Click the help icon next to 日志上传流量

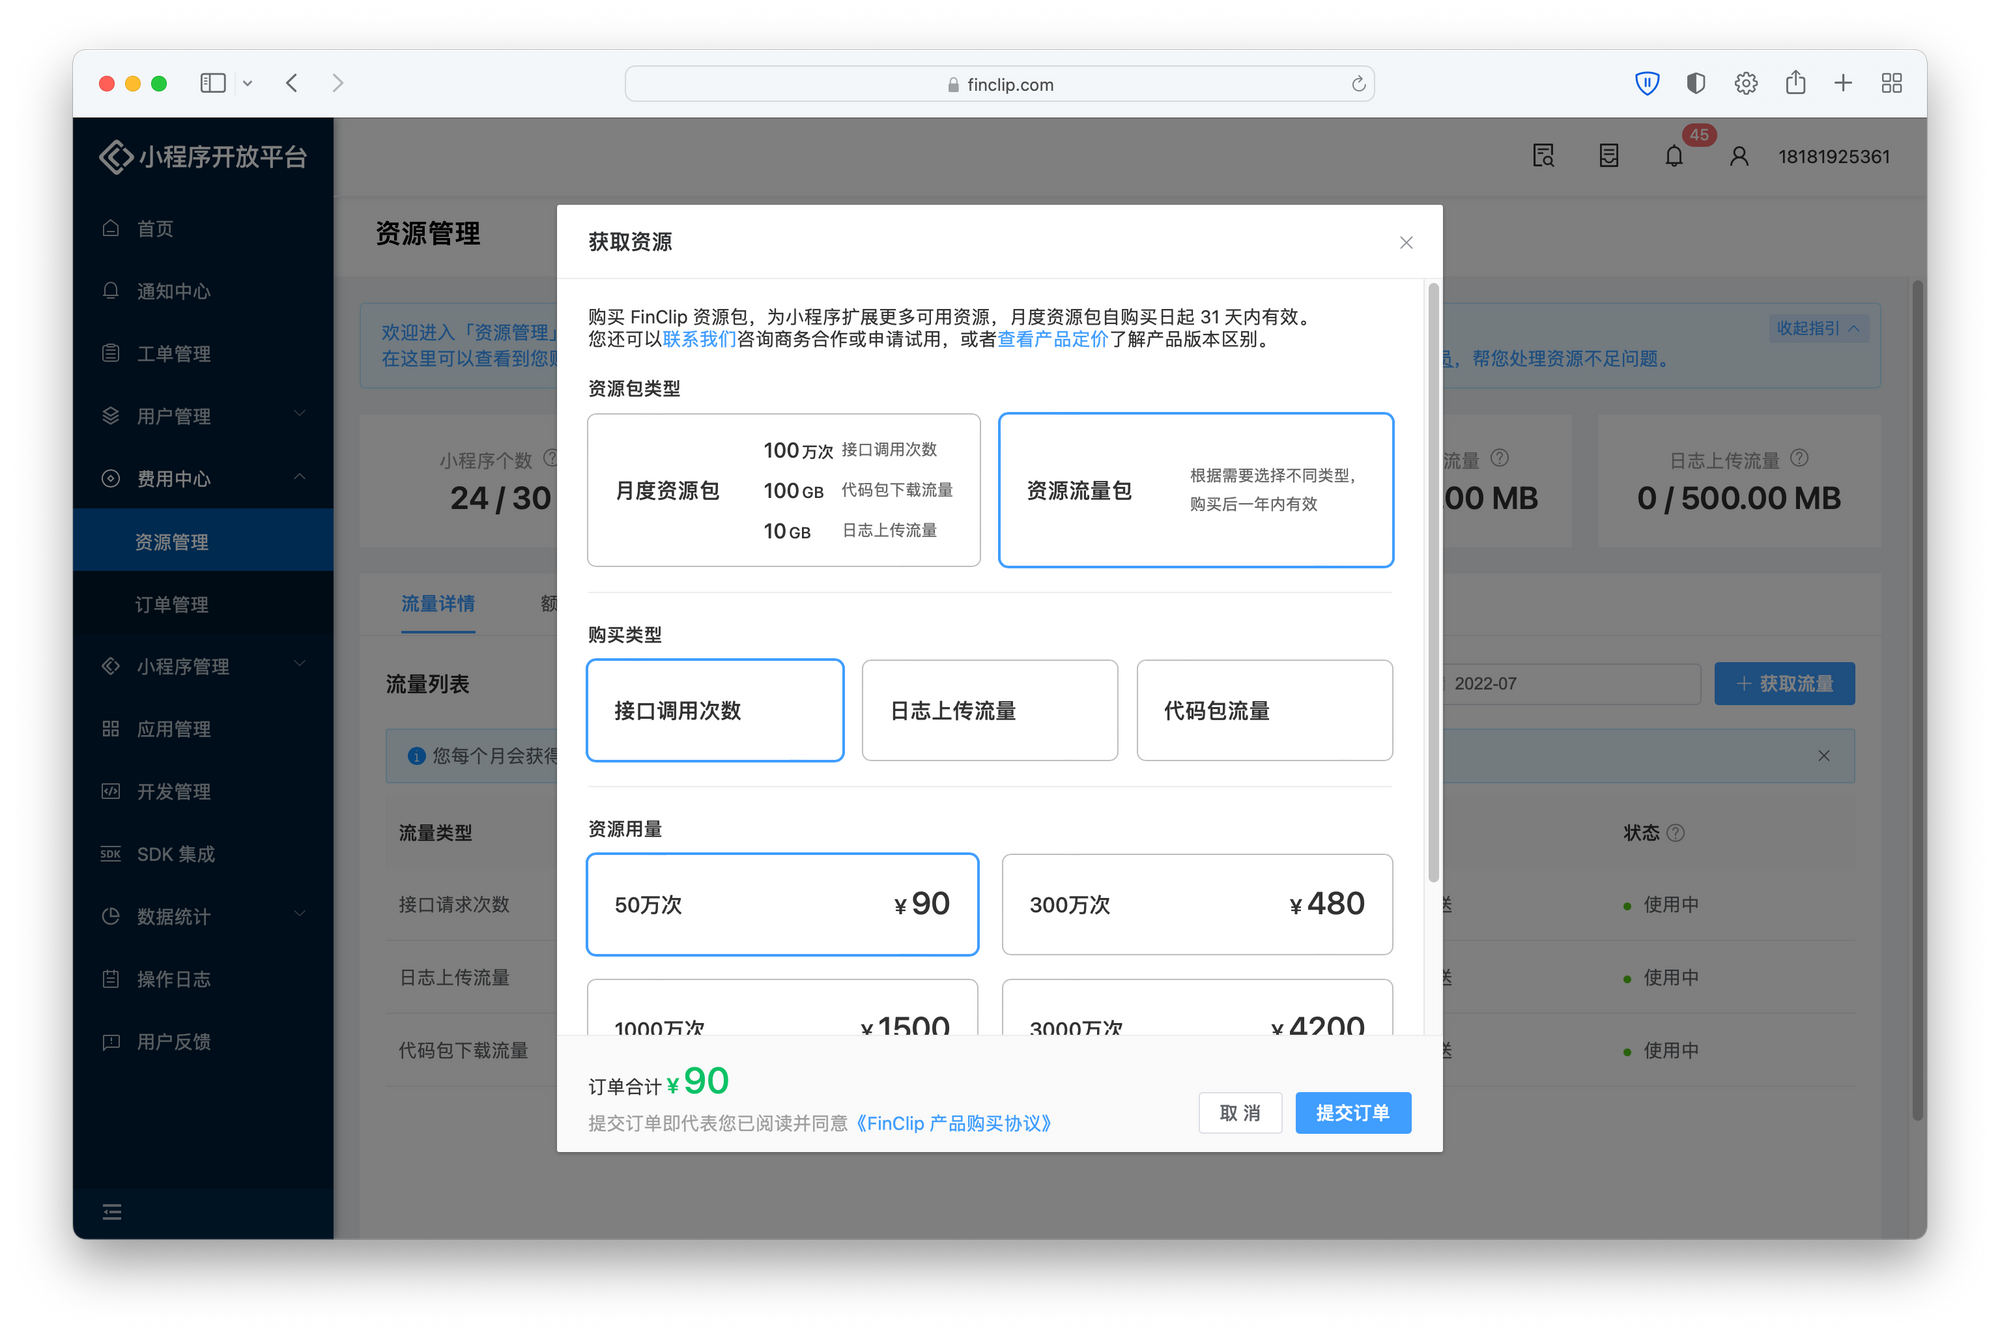click(1799, 458)
